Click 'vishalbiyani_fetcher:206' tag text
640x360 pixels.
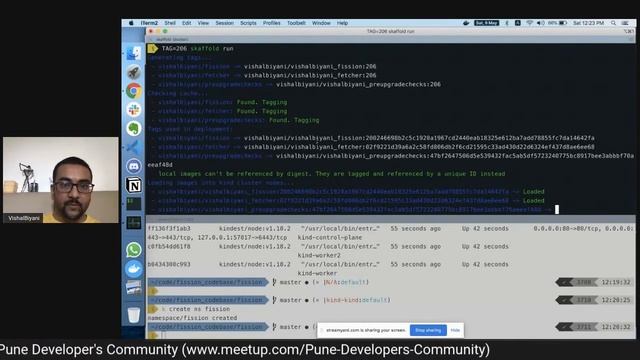click(310, 76)
